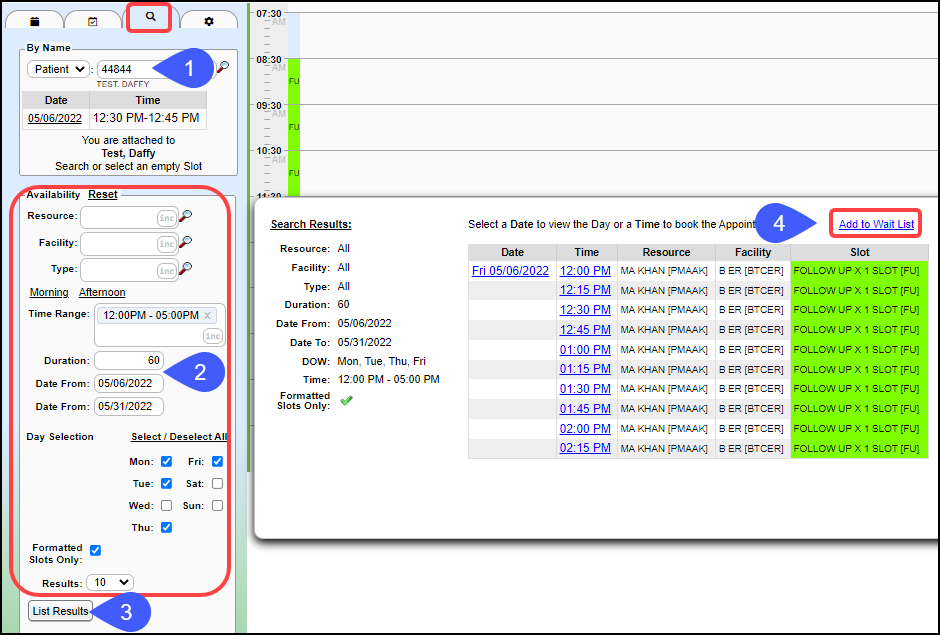Click the Duration input field
940x635 pixels.
point(129,360)
